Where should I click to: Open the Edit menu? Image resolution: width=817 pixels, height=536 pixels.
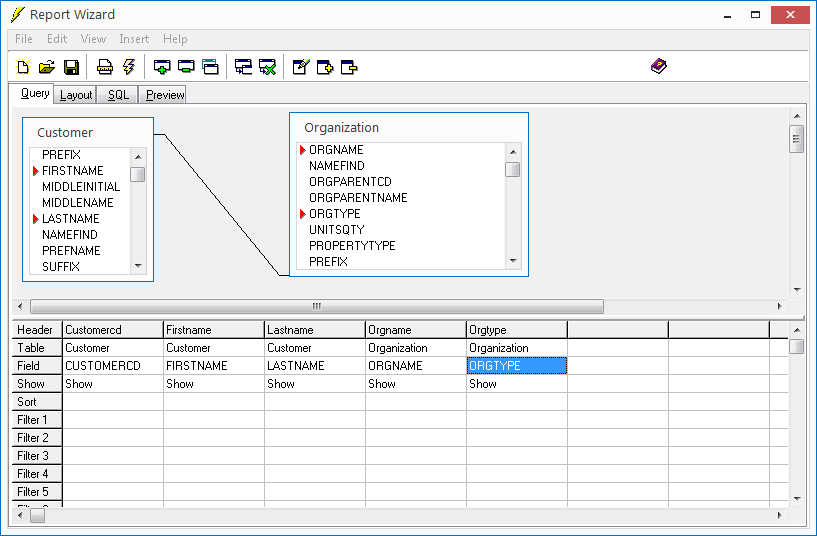tap(57, 39)
